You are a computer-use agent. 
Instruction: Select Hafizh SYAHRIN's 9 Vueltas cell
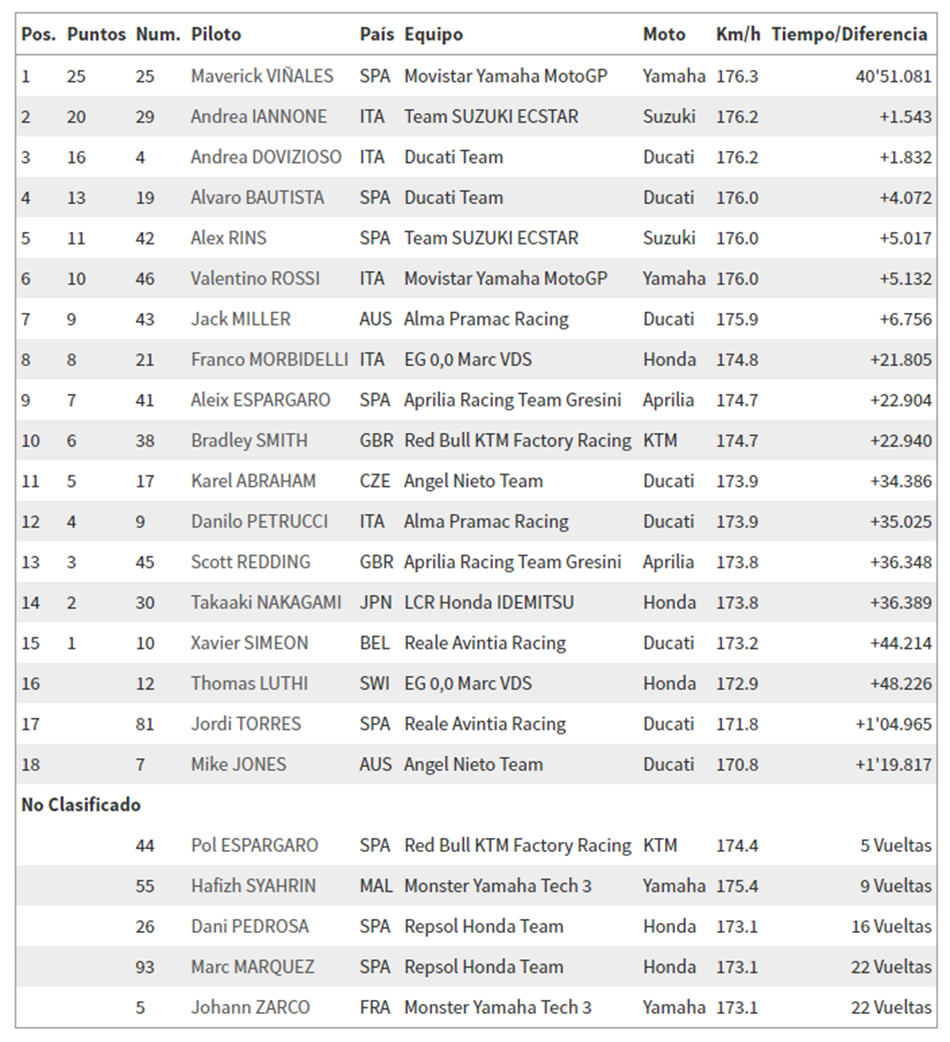tap(896, 886)
